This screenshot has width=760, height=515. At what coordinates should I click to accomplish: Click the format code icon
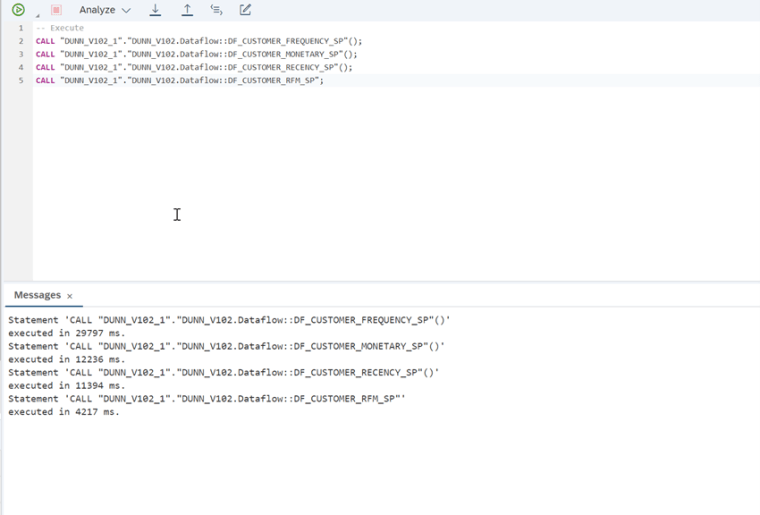pos(216,10)
